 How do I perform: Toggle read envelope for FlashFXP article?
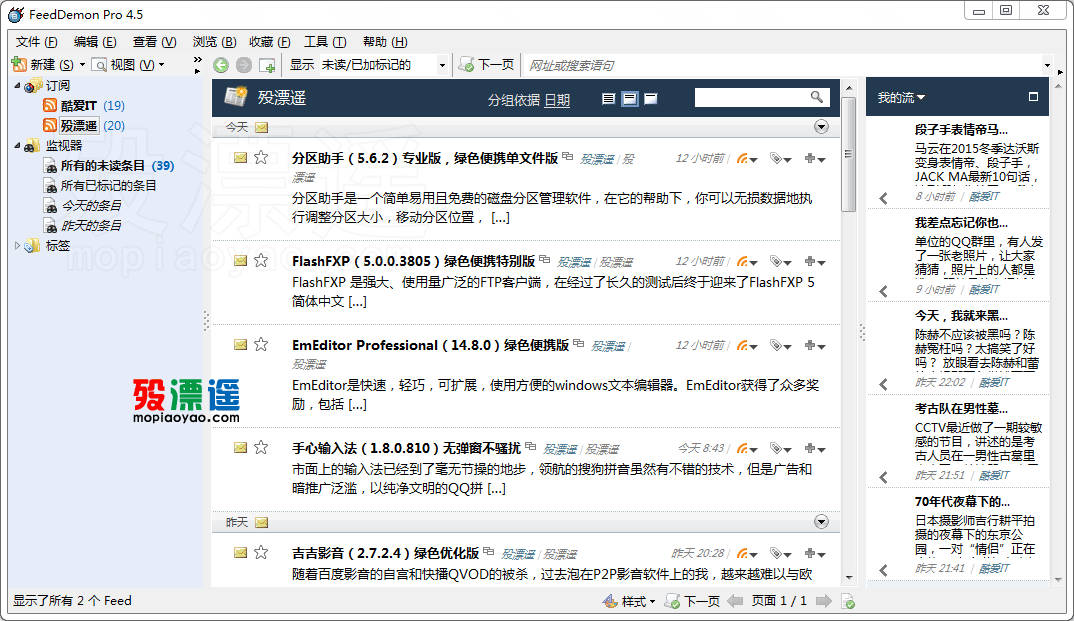point(240,260)
